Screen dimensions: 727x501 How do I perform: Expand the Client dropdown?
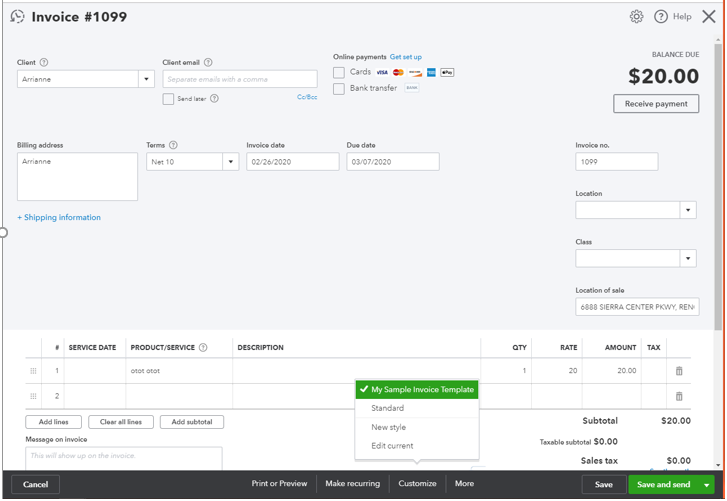tap(146, 79)
